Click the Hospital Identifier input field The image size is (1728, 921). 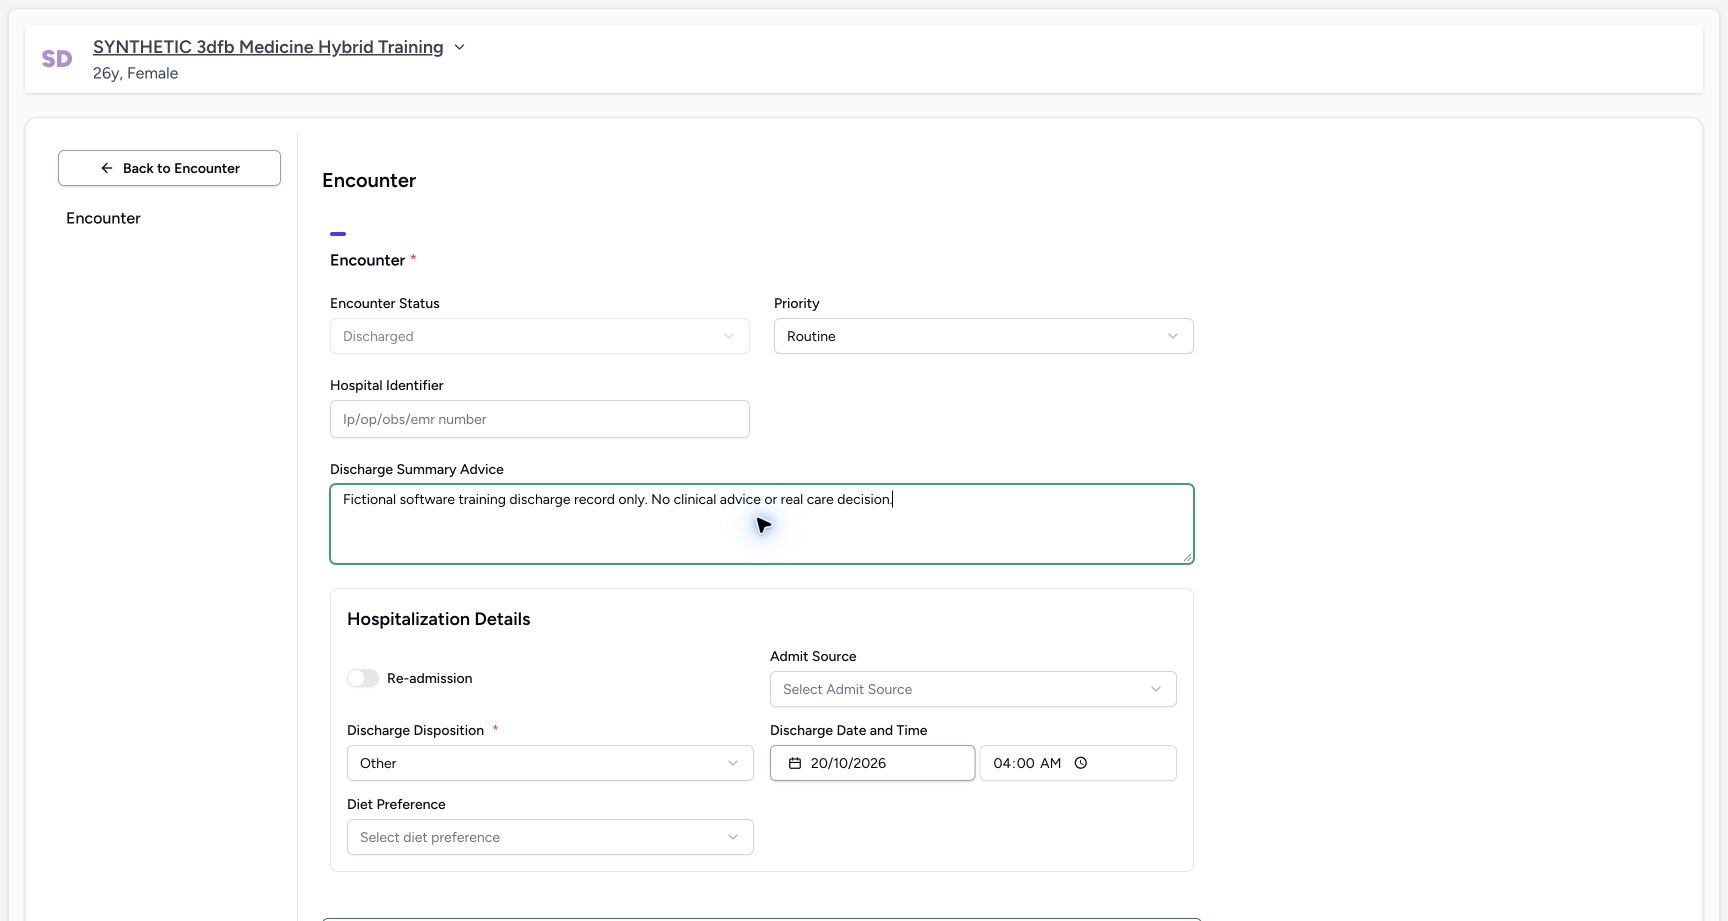click(x=540, y=419)
